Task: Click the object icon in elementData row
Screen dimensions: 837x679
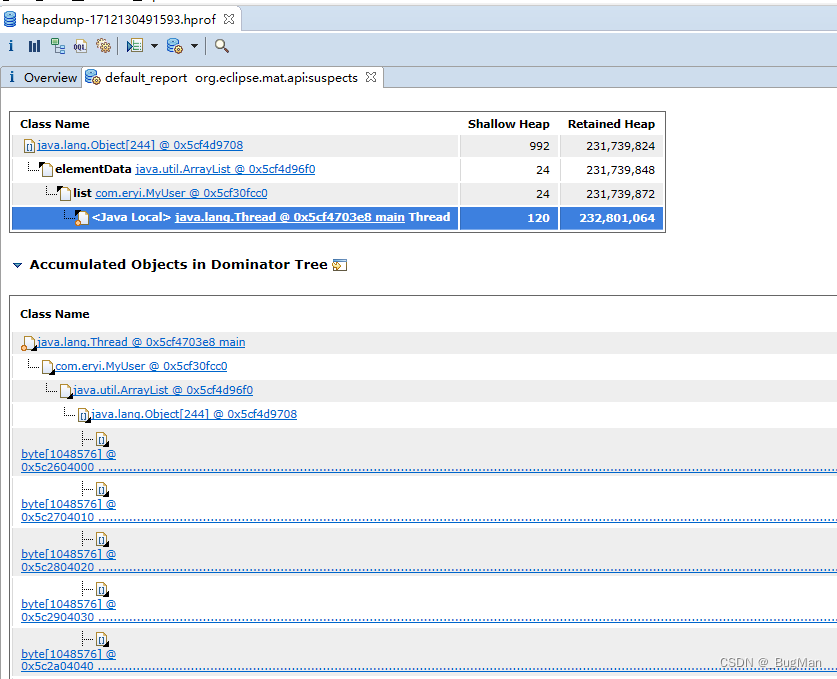Action: [46, 169]
